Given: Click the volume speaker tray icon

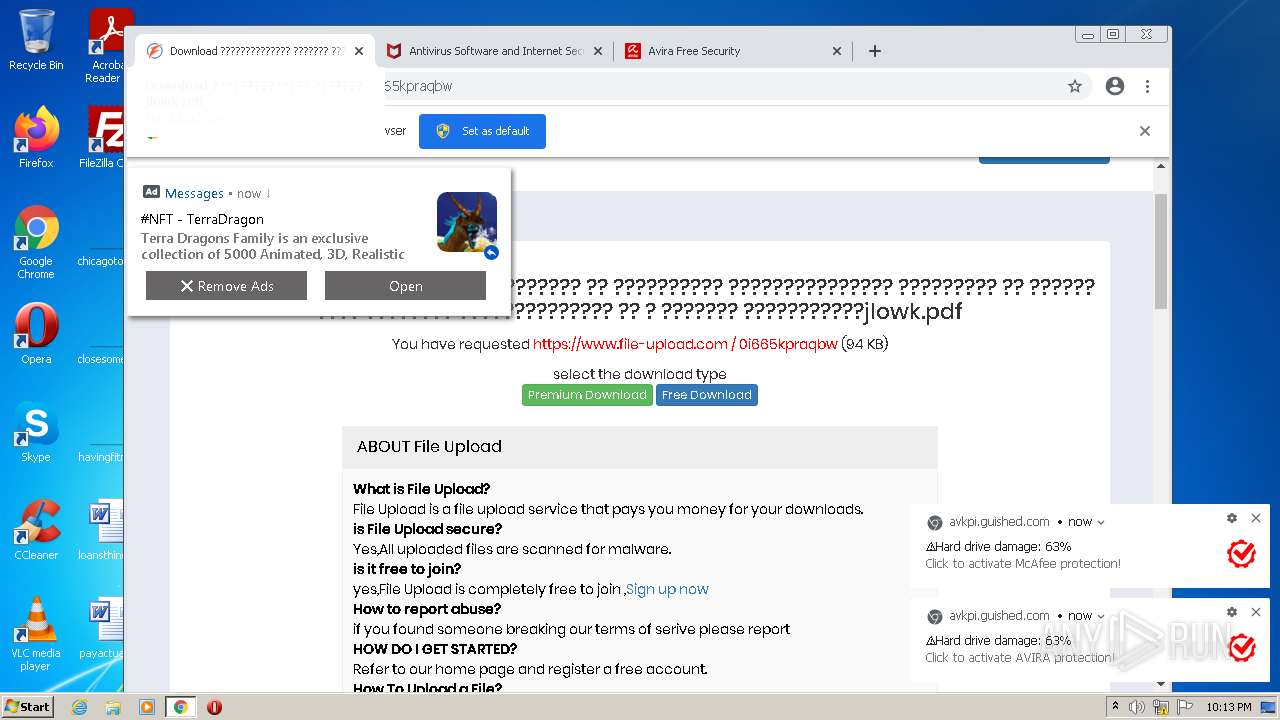Looking at the screenshot, I should coord(1137,707).
